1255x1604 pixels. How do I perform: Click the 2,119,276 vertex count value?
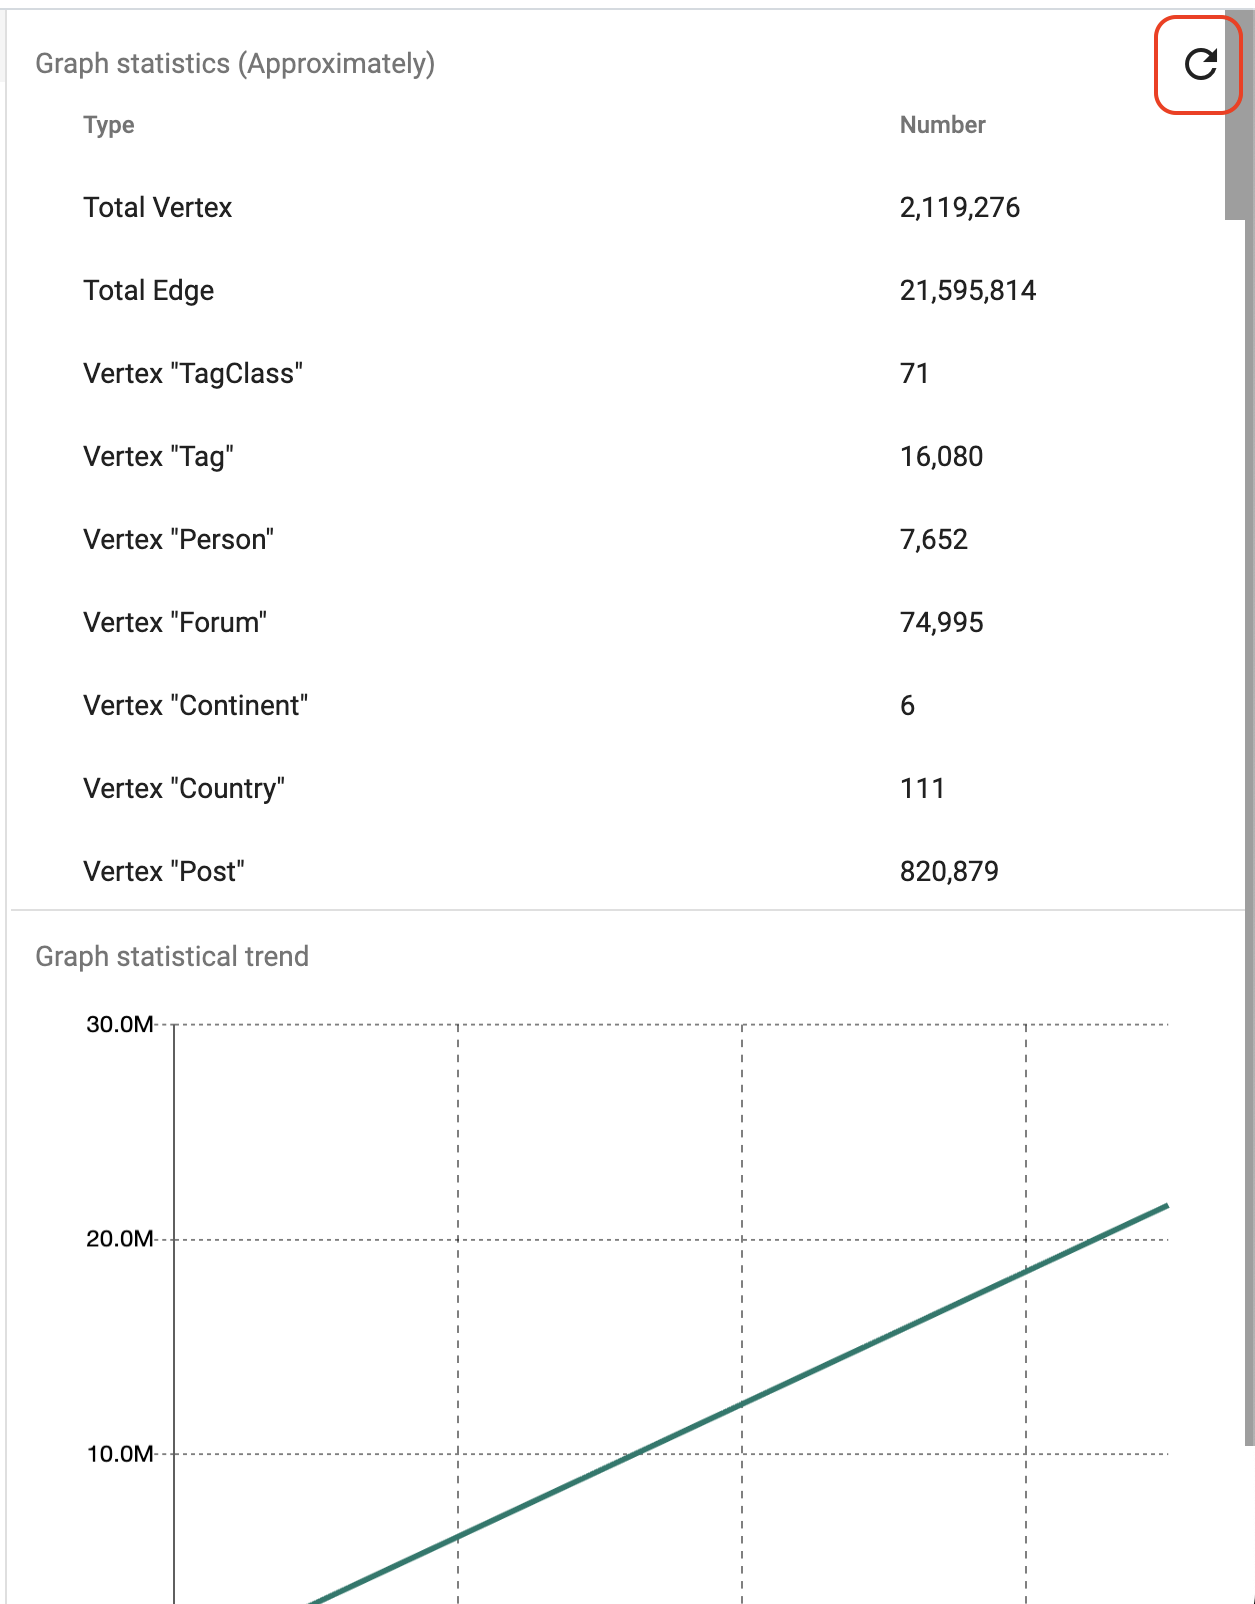pyautogui.click(x=959, y=208)
